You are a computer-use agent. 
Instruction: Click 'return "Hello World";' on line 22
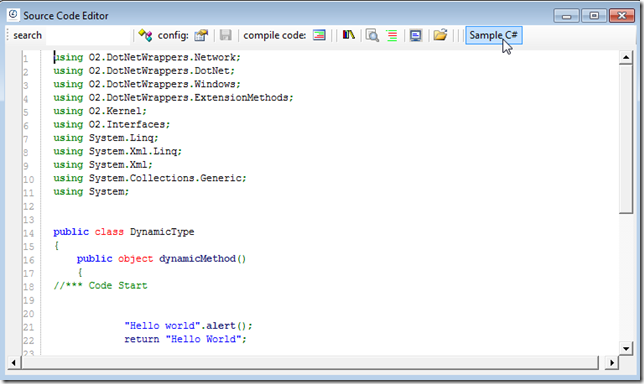pos(186,339)
